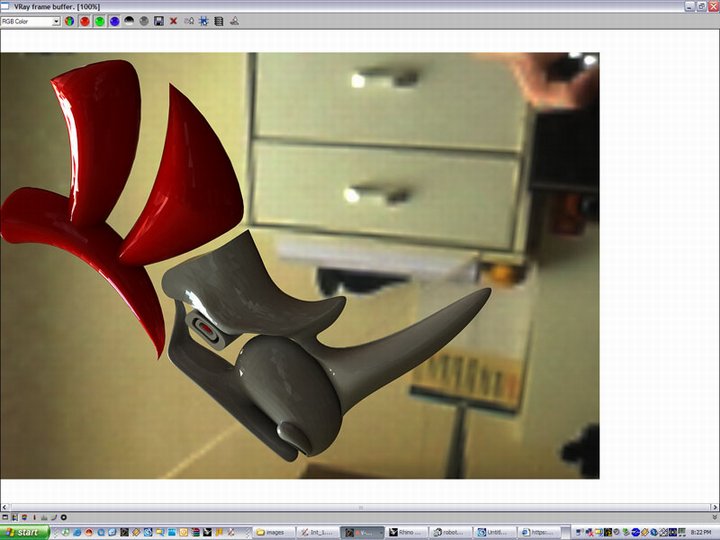The height and width of the screenshot is (540, 720).
Task: Switch to the Rhino taskbar window
Action: click(407, 532)
